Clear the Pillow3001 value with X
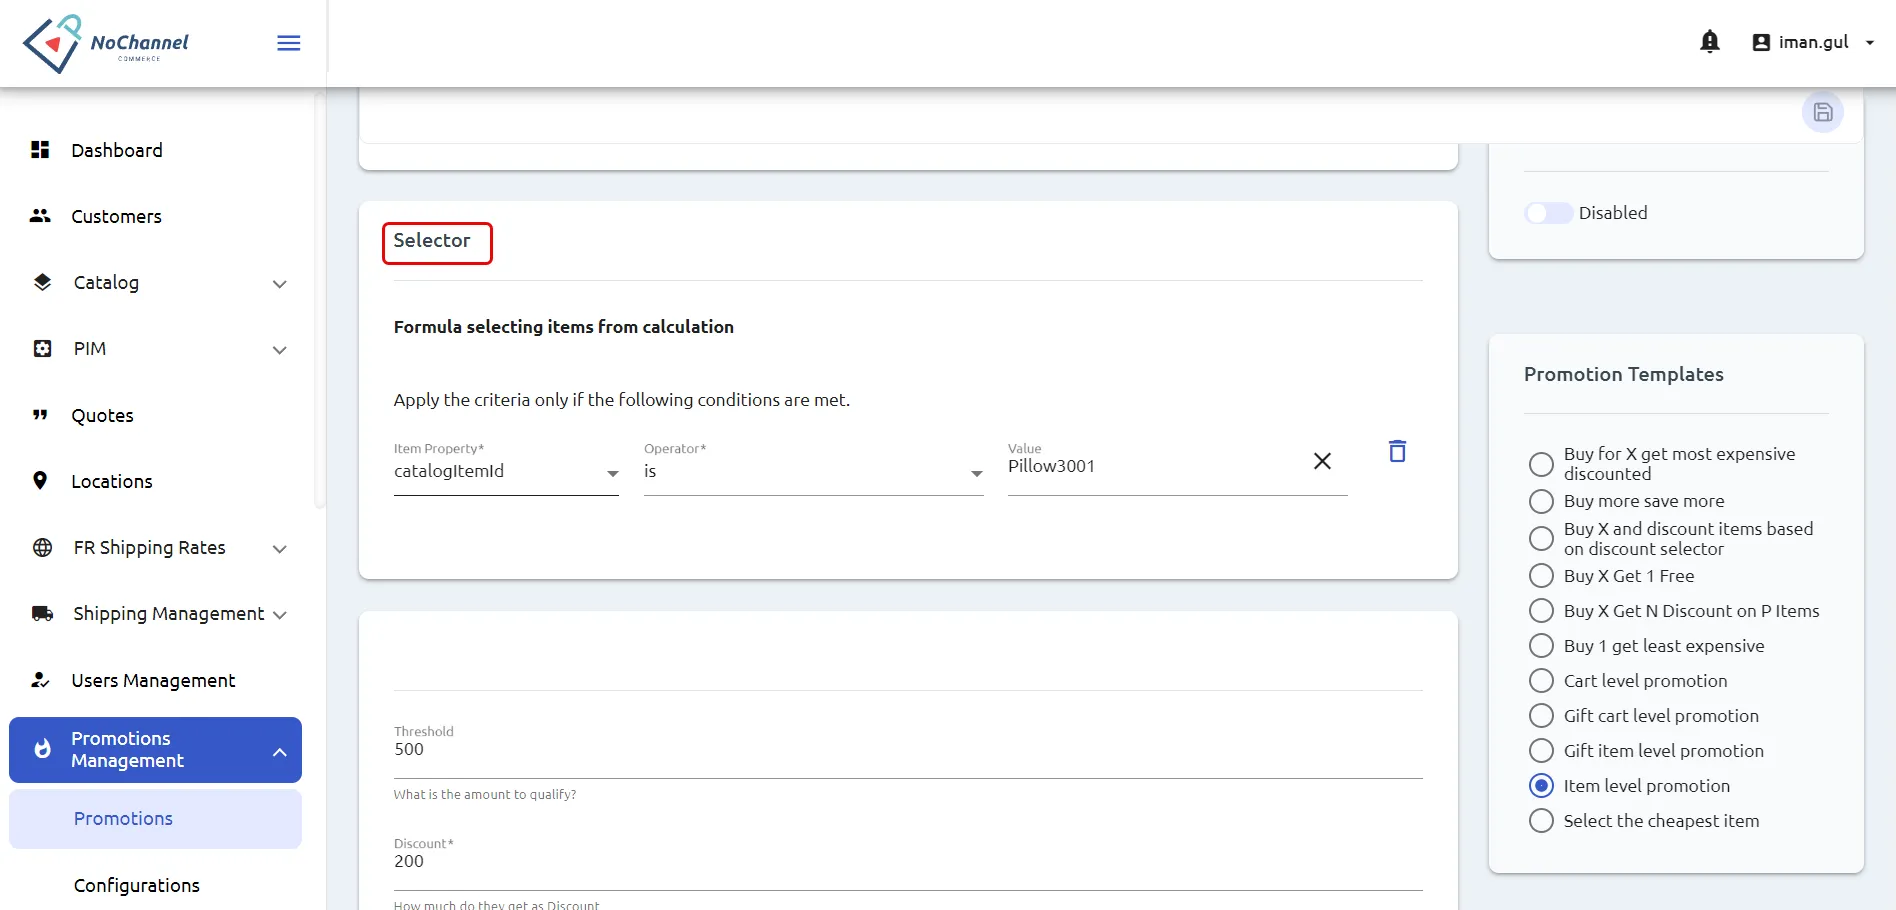The width and height of the screenshot is (1896, 910). point(1322,461)
